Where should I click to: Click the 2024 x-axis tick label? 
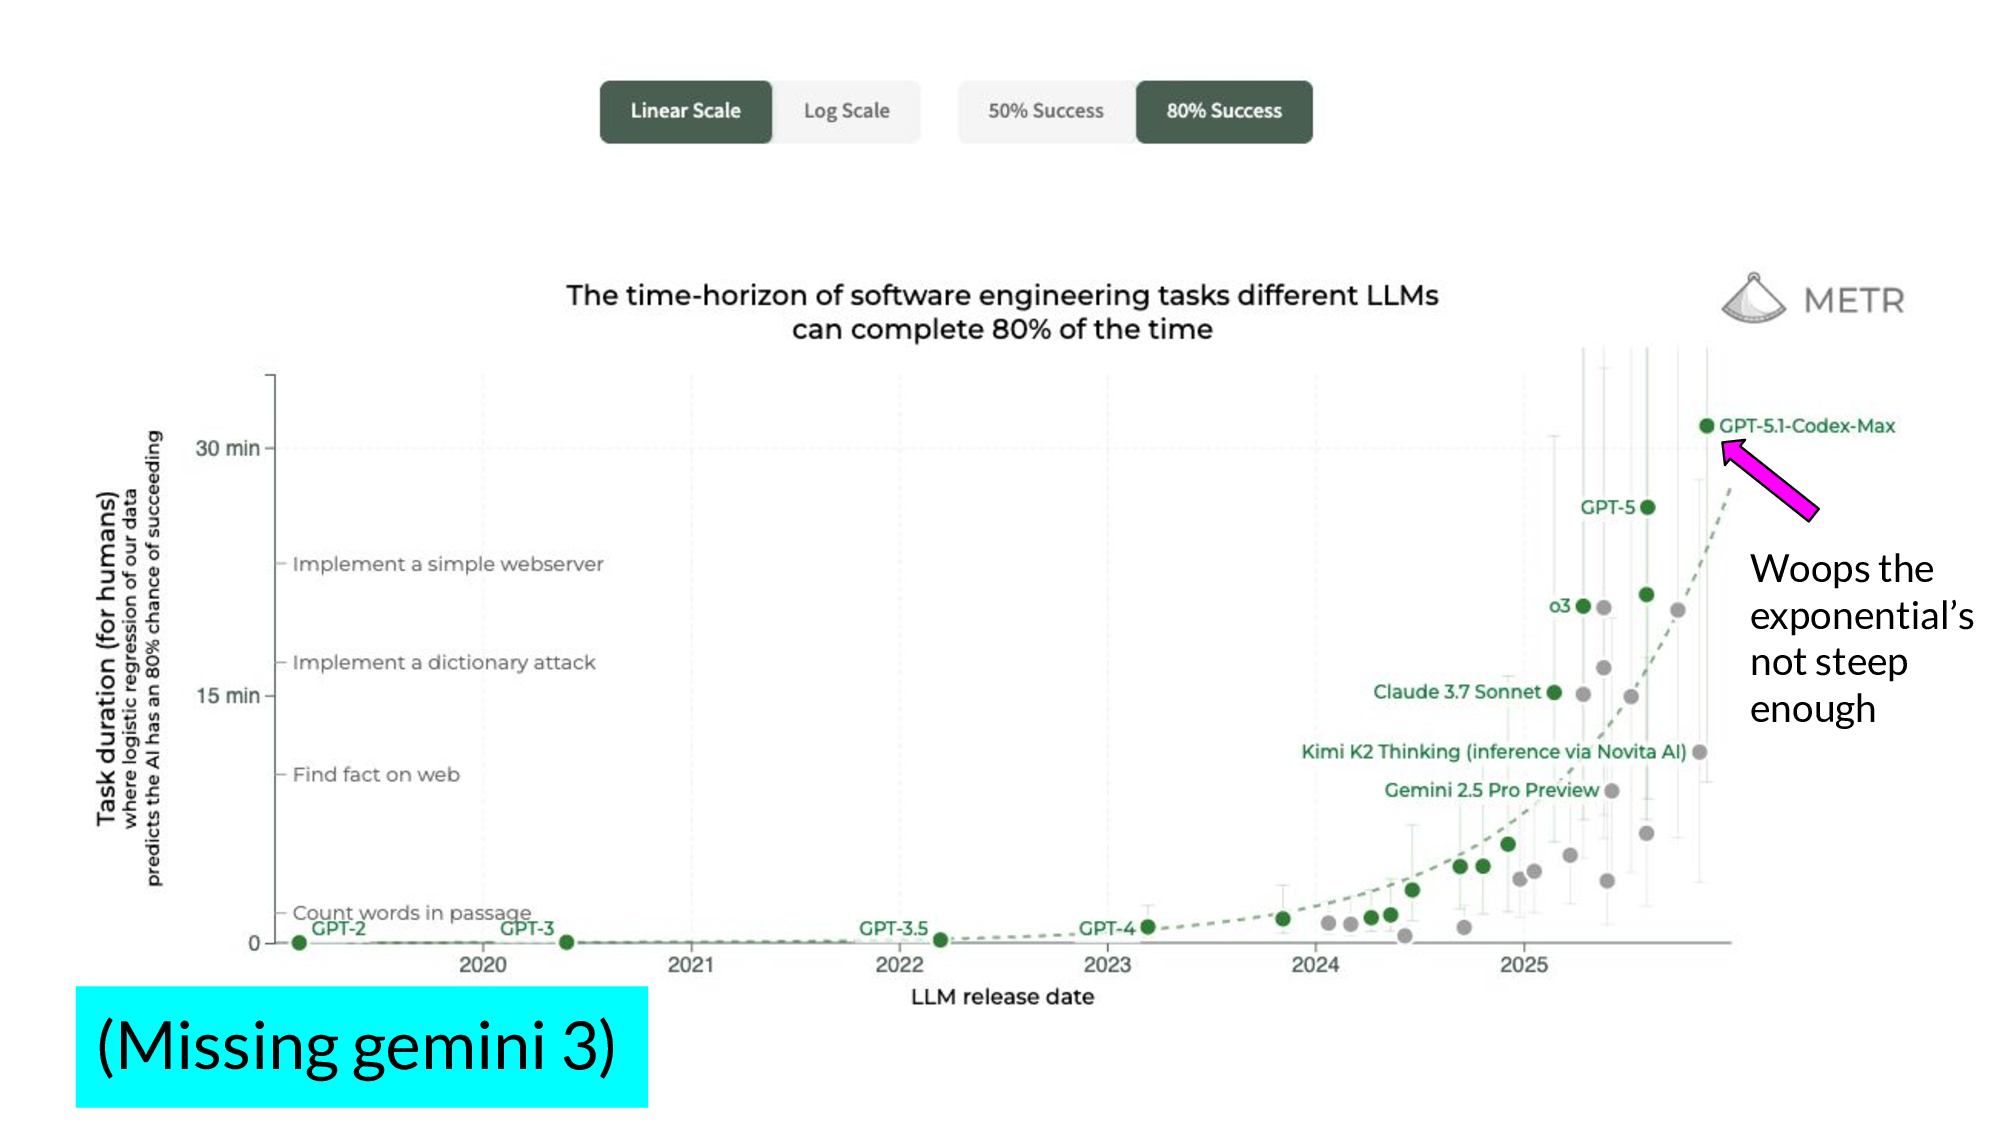pos(1315,965)
